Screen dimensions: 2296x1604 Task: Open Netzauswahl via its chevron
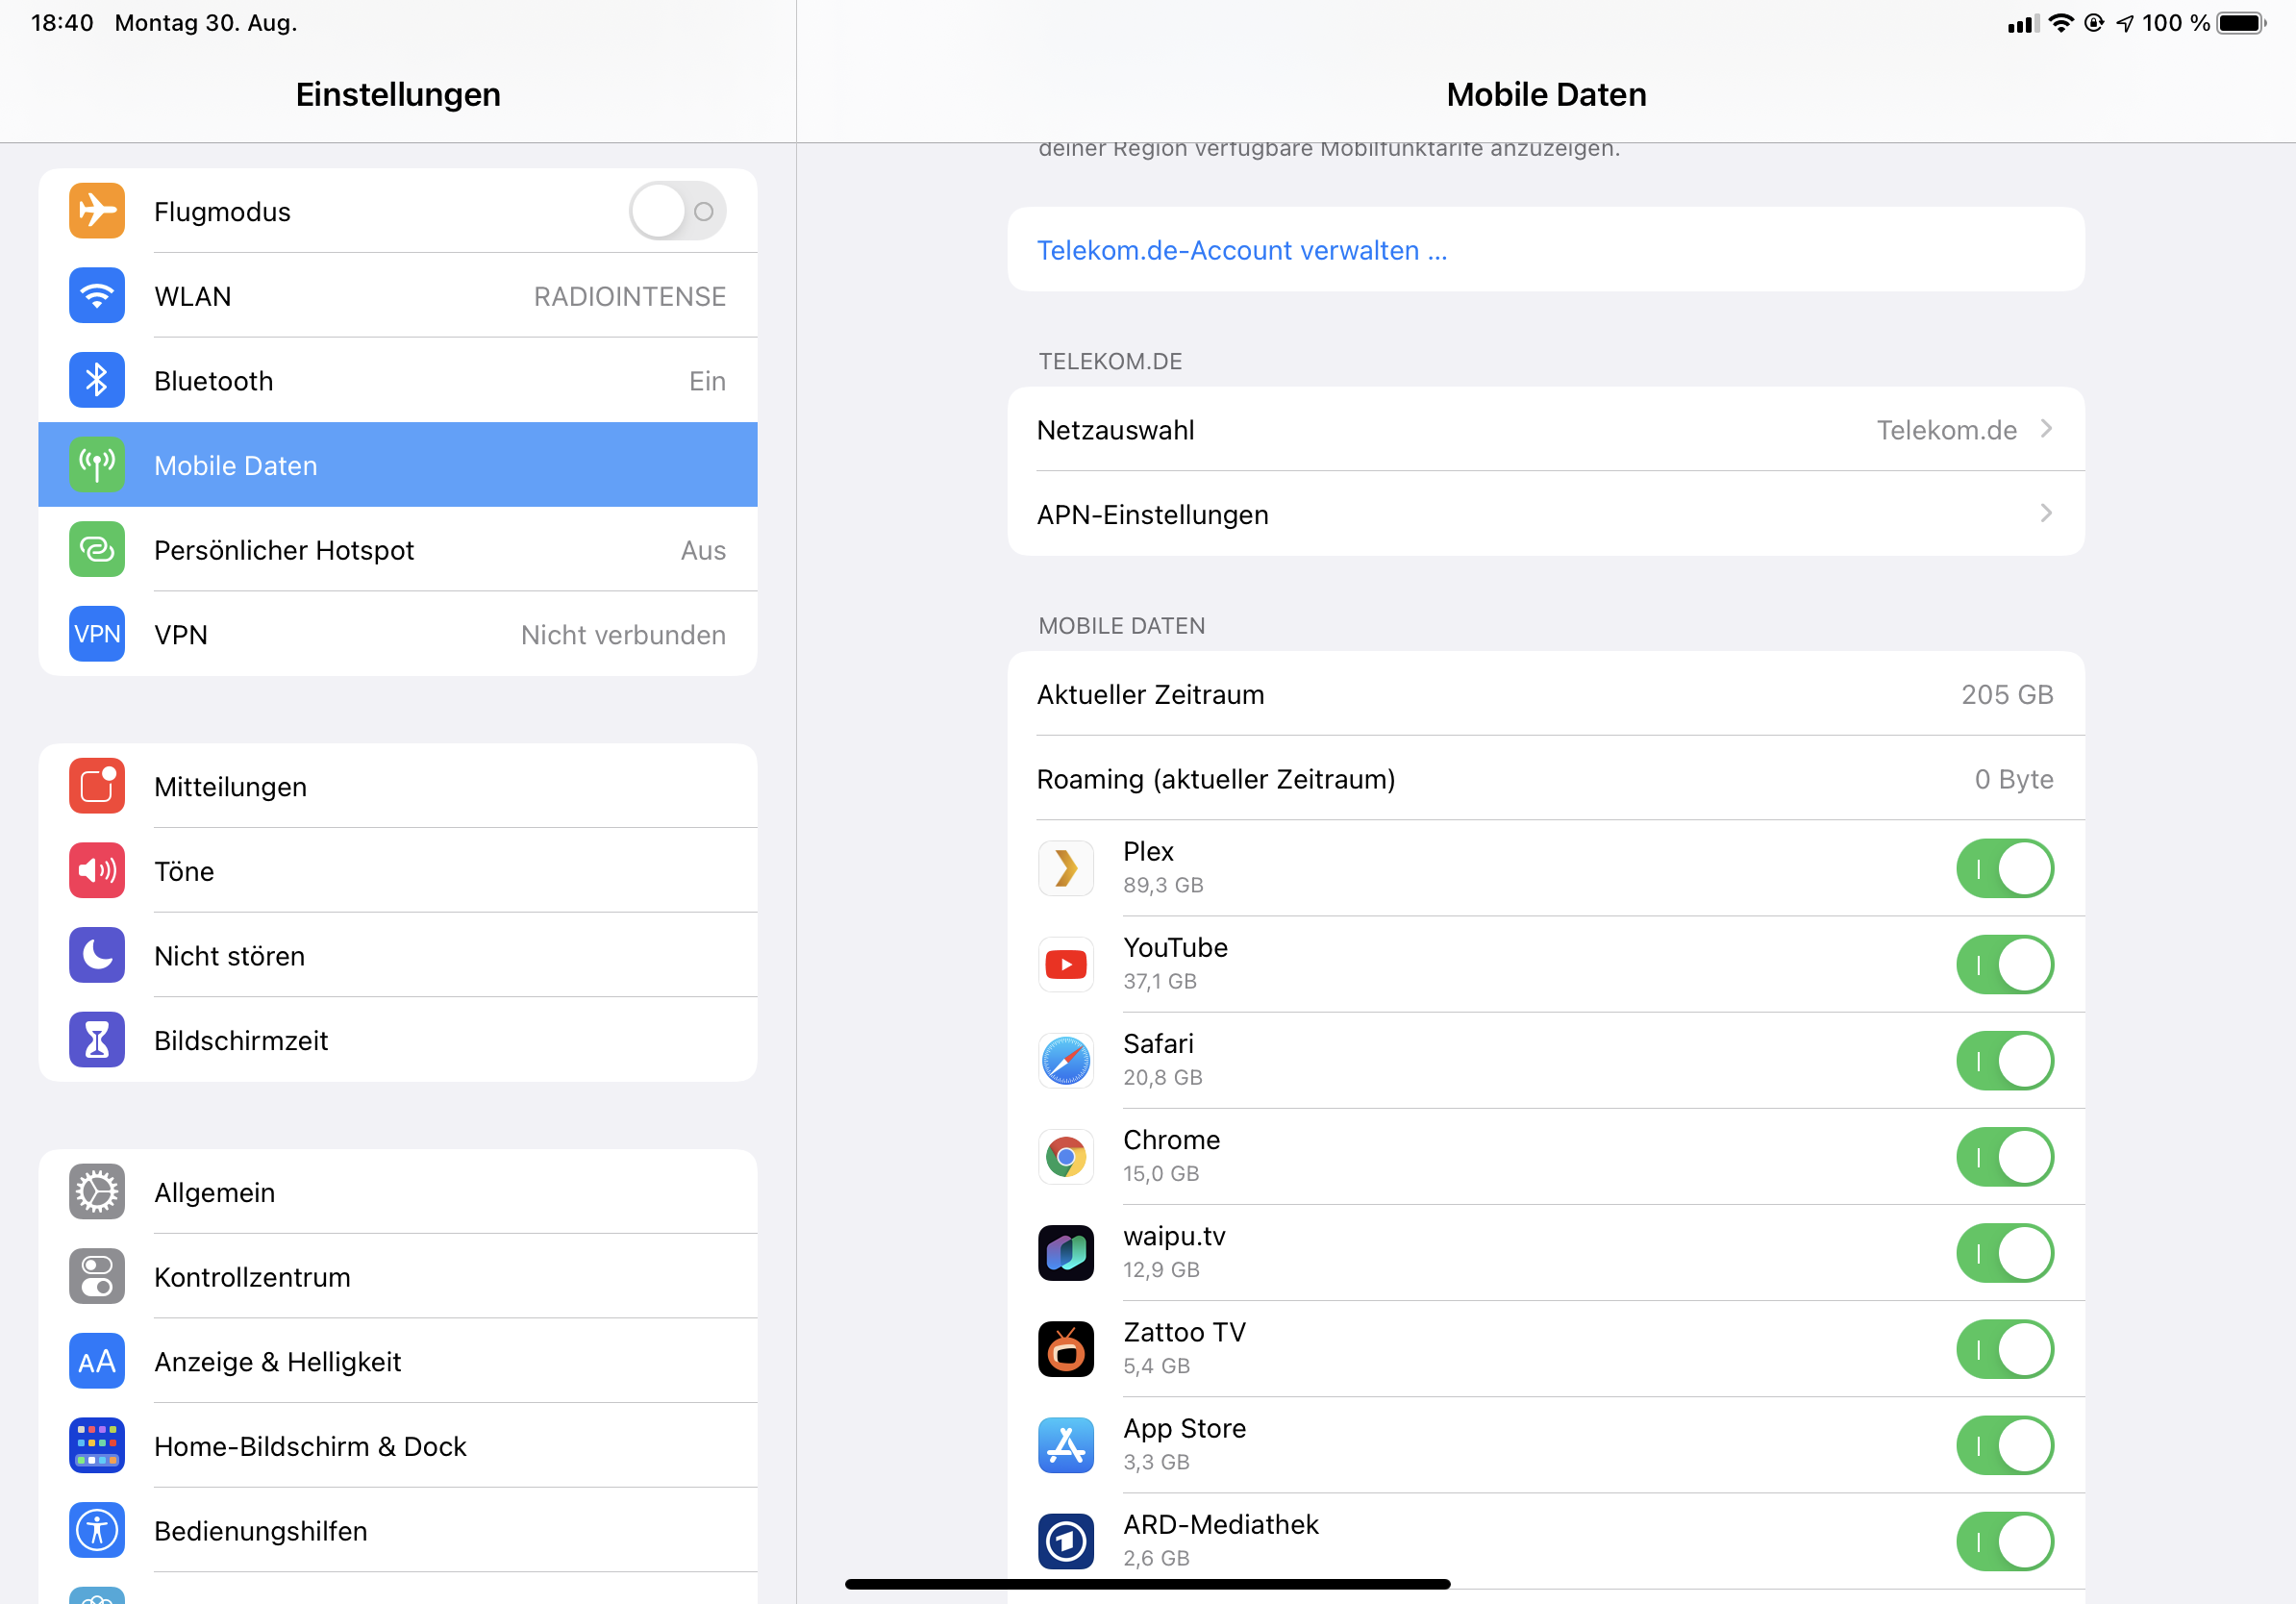tap(2046, 429)
